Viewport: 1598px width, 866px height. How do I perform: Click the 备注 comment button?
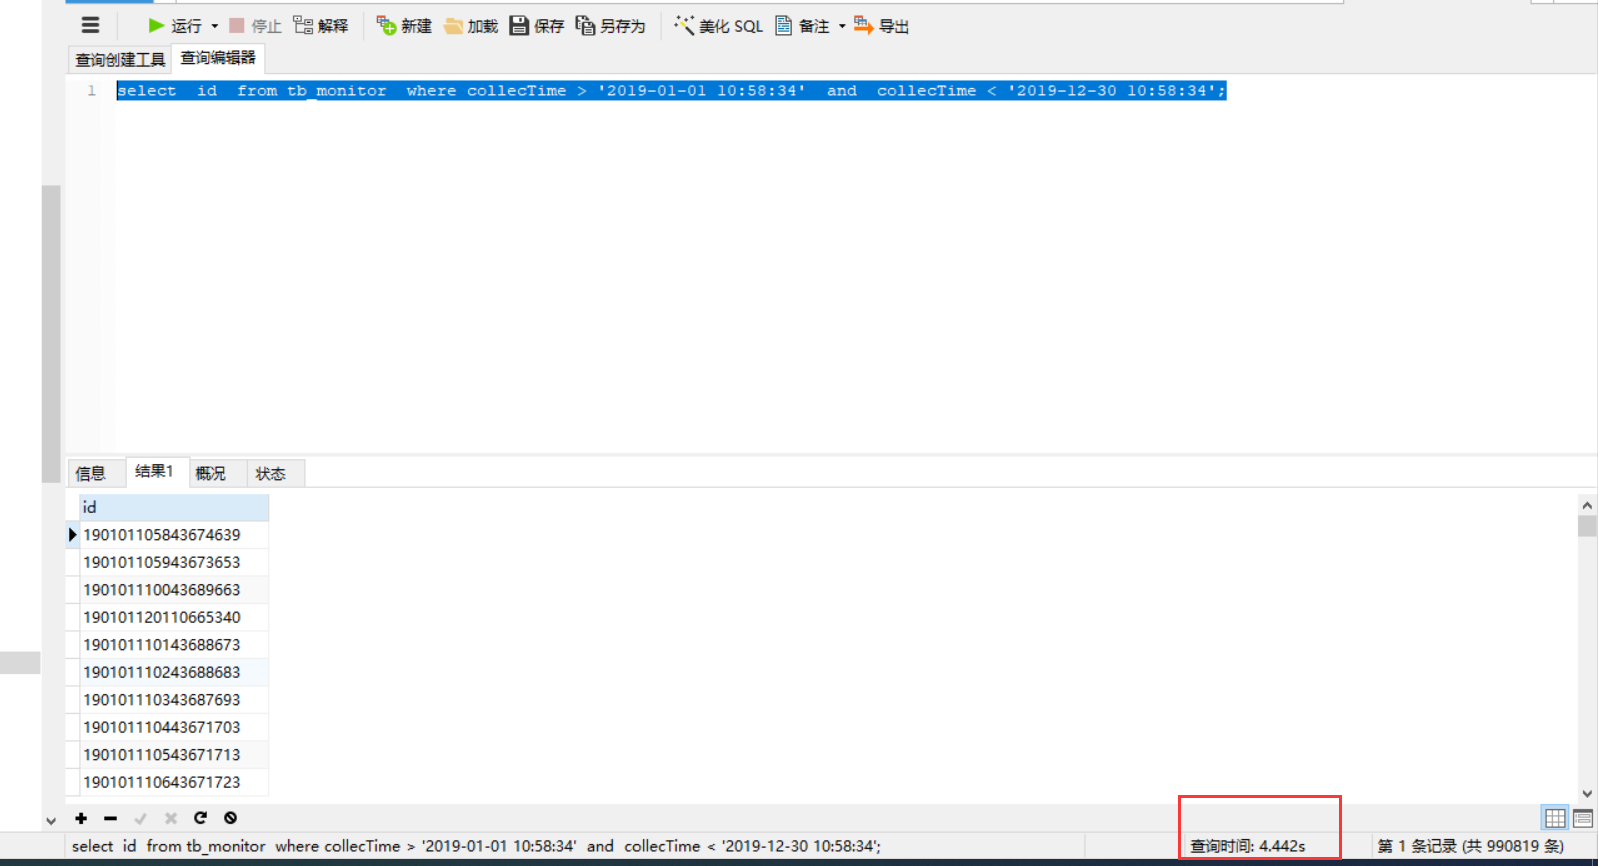click(x=803, y=26)
